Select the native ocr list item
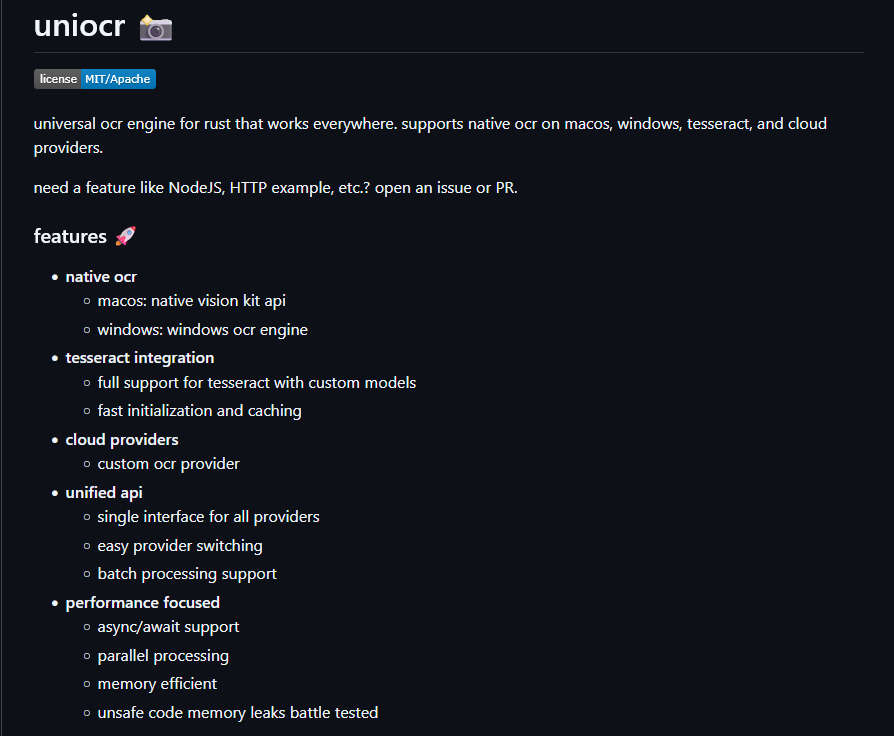The height and width of the screenshot is (736, 894). (101, 277)
